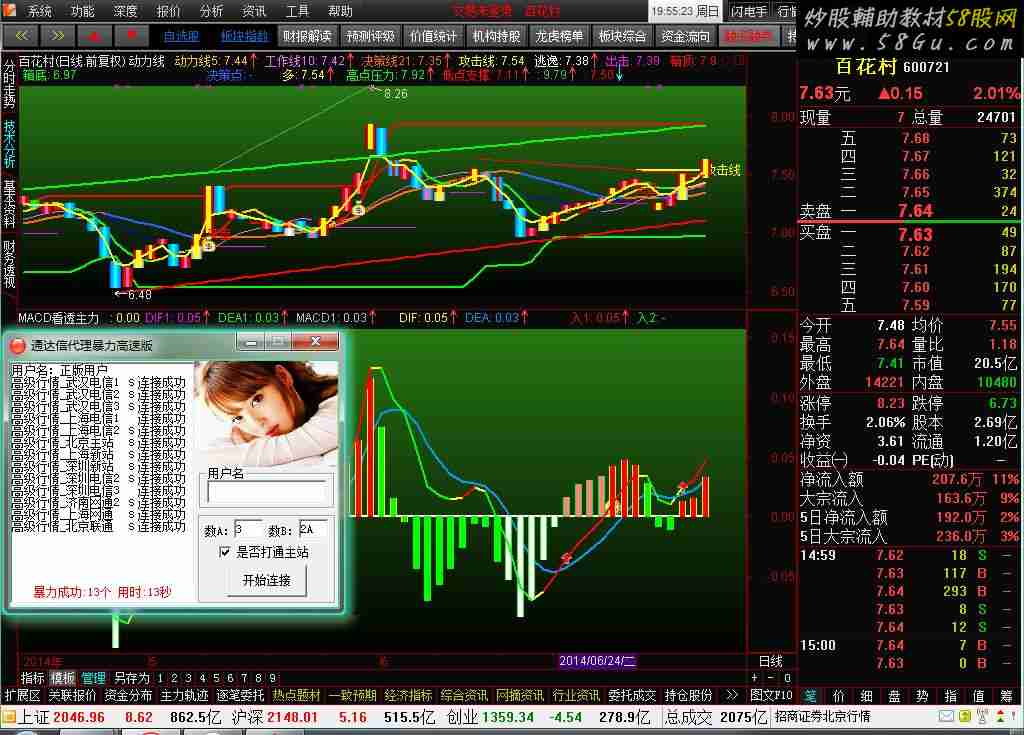Open the 主力轨迹 bottom tab
1024x735 pixels.
(x=184, y=696)
